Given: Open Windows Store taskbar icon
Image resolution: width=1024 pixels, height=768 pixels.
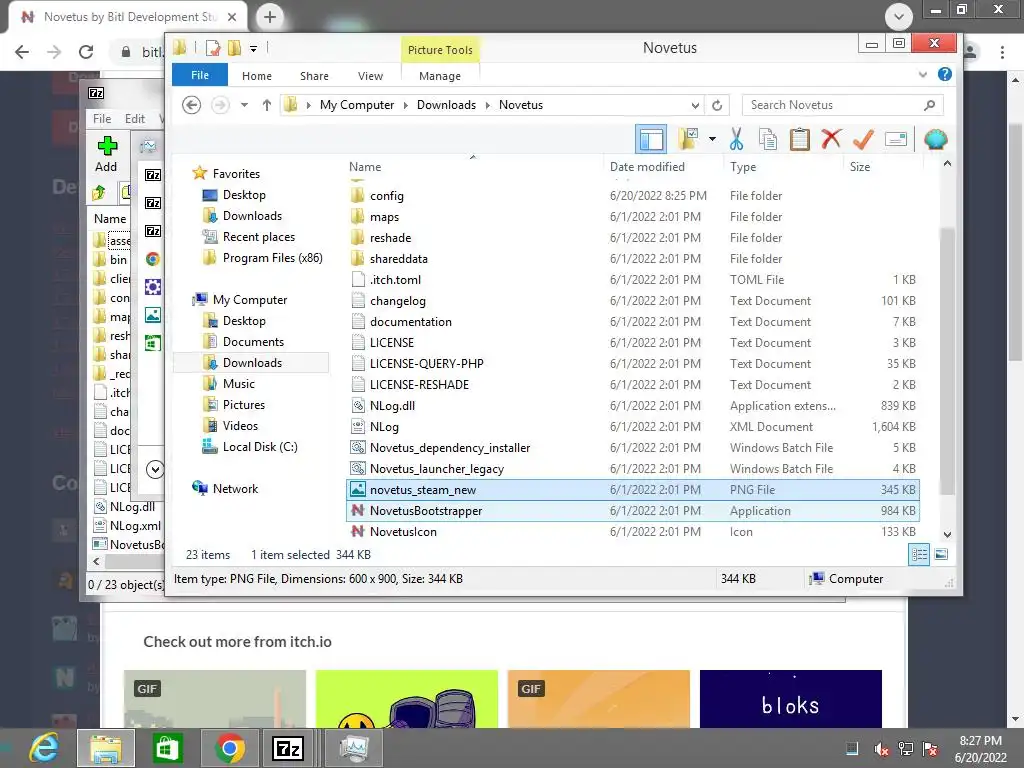Looking at the screenshot, I should 167,748.
